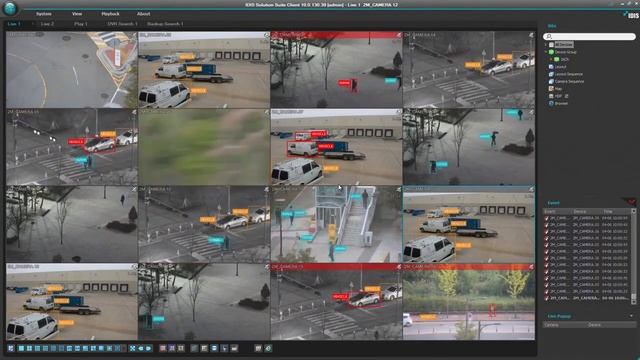The width and height of the screenshot is (640, 360).
Task: Click the pink-tinted toolbar icon
Action: point(163,348)
